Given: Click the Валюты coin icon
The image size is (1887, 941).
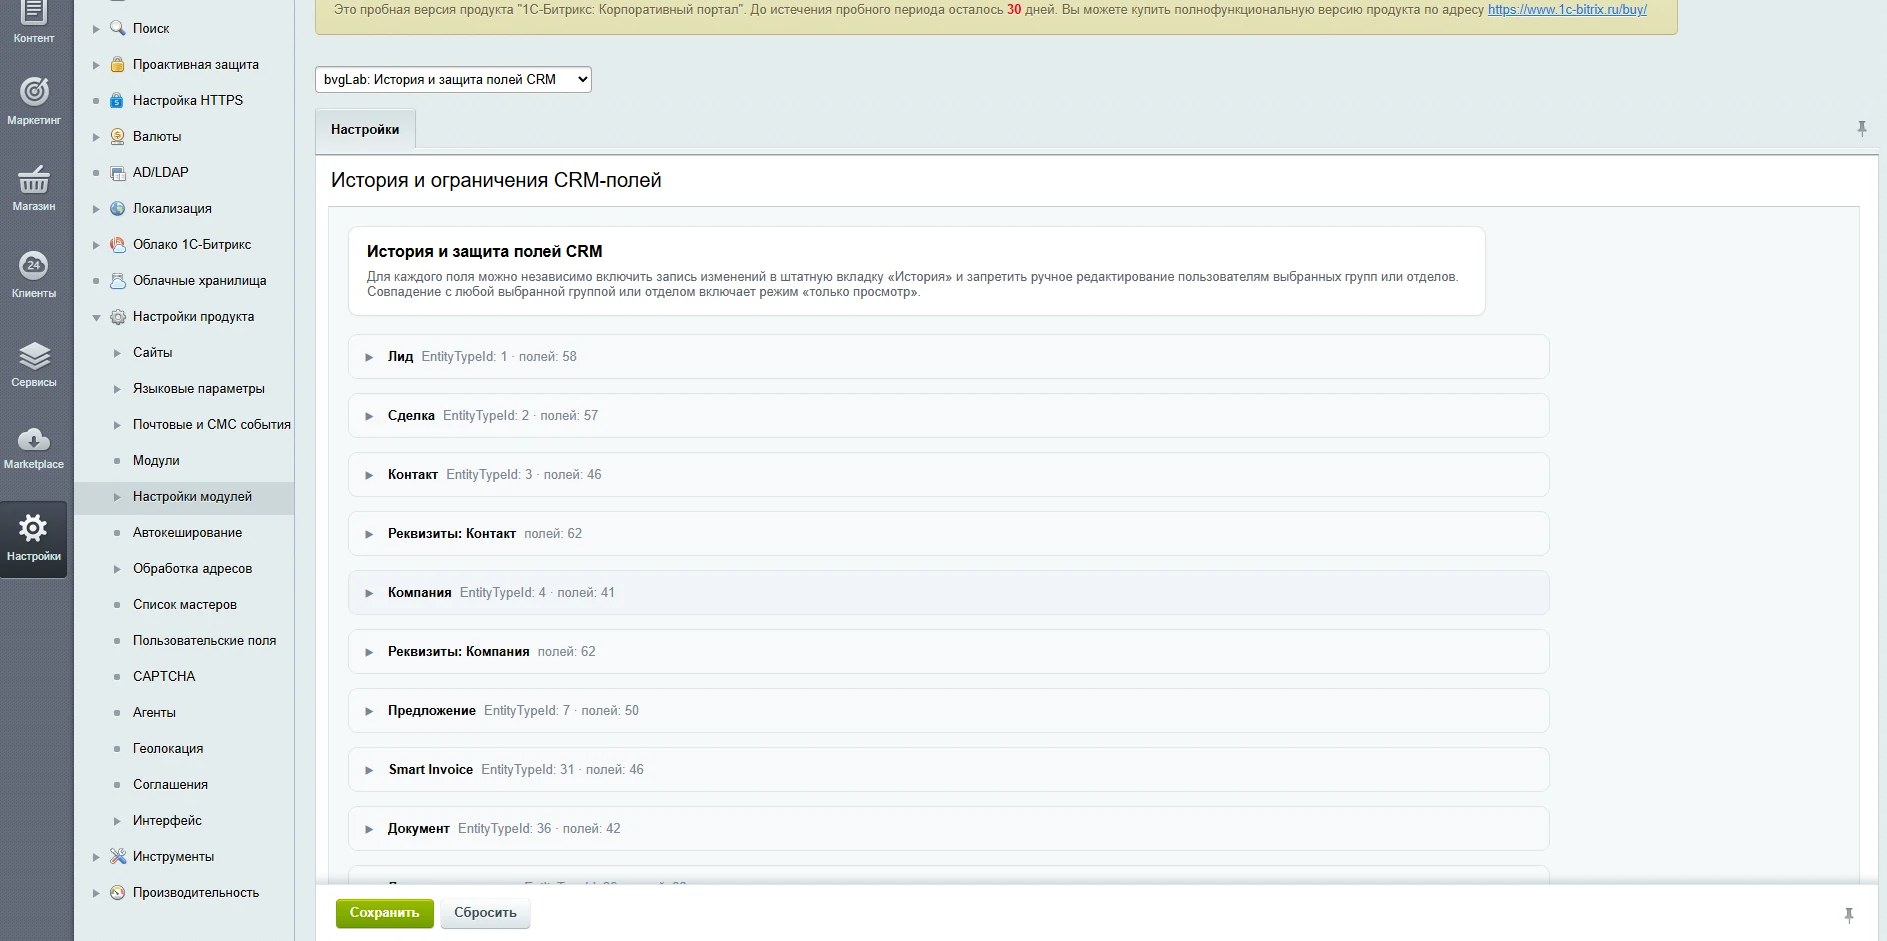Looking at the screenshot, I should (118, 136).
